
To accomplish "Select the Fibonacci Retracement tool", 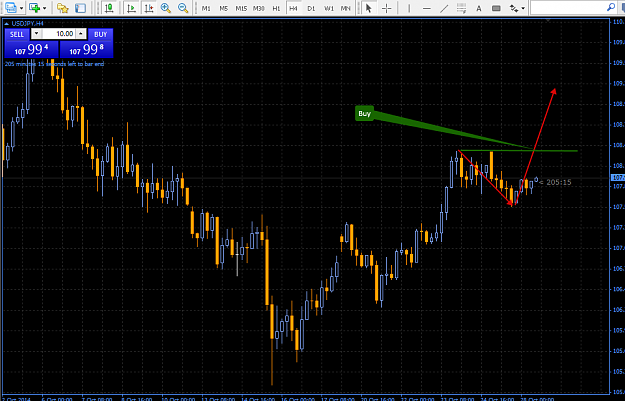I will click(462, 8).
